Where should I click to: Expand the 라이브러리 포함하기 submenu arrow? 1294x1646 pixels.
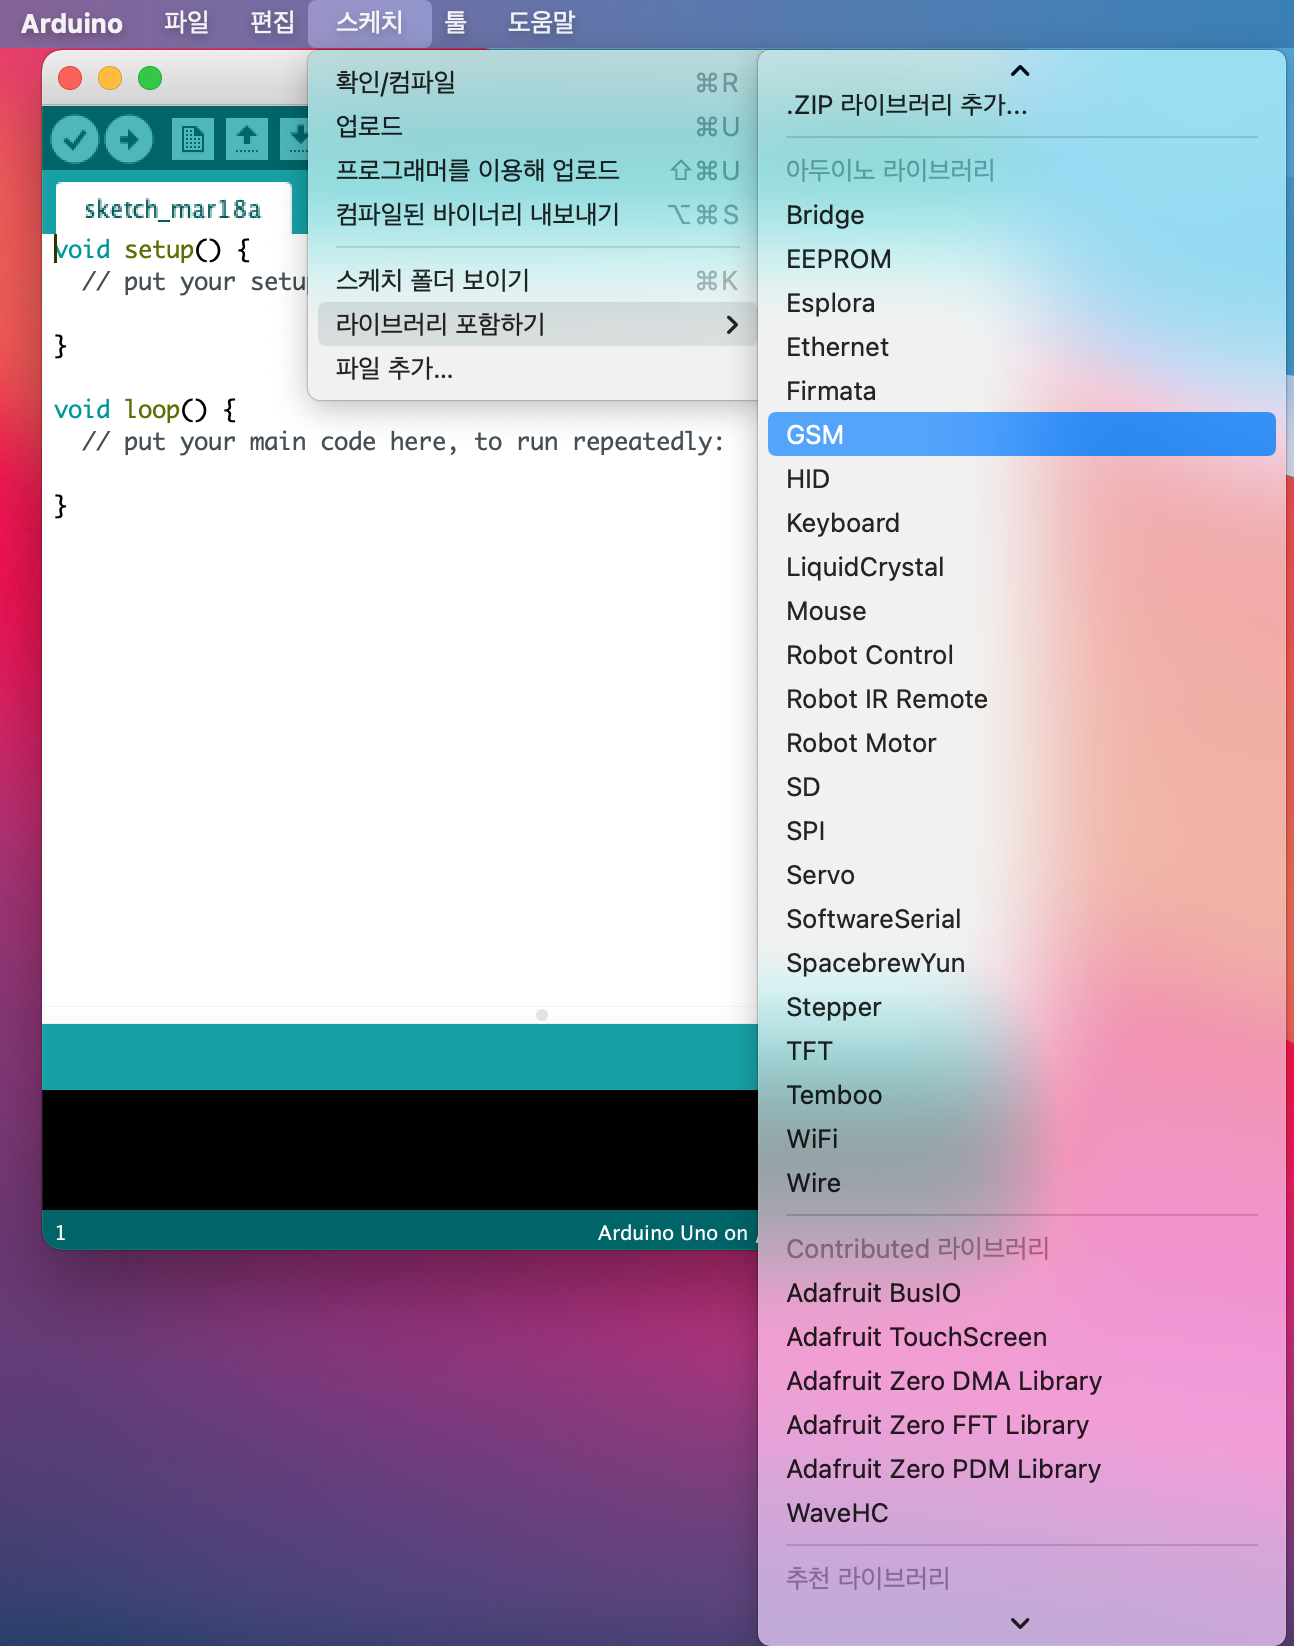732,324
